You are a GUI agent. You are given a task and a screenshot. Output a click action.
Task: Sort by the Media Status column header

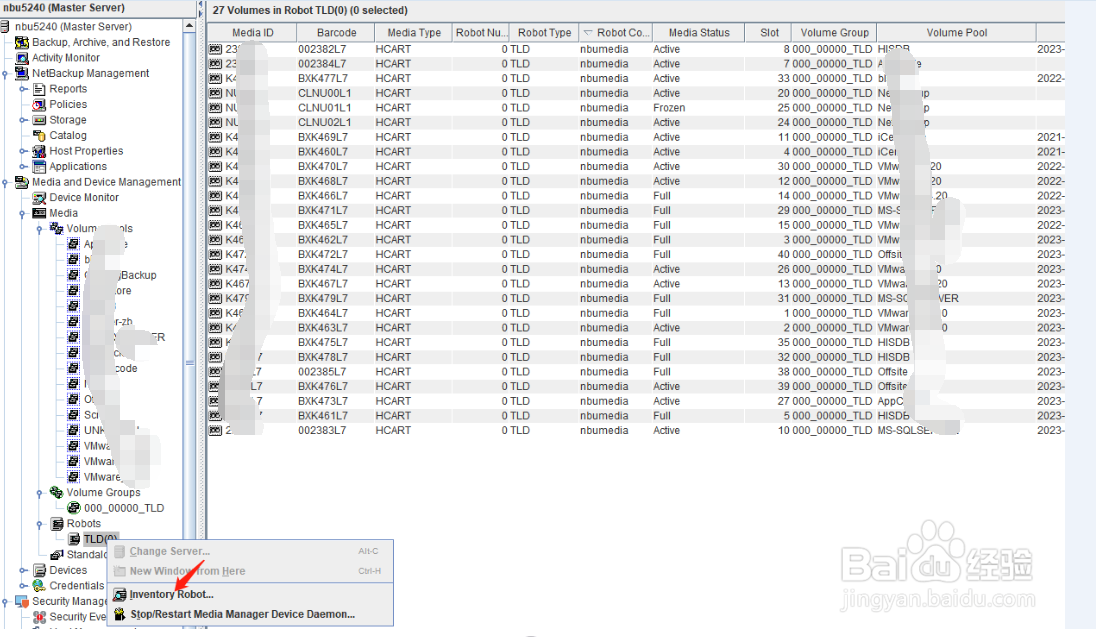pyautogui.click(x=698, y=33)
